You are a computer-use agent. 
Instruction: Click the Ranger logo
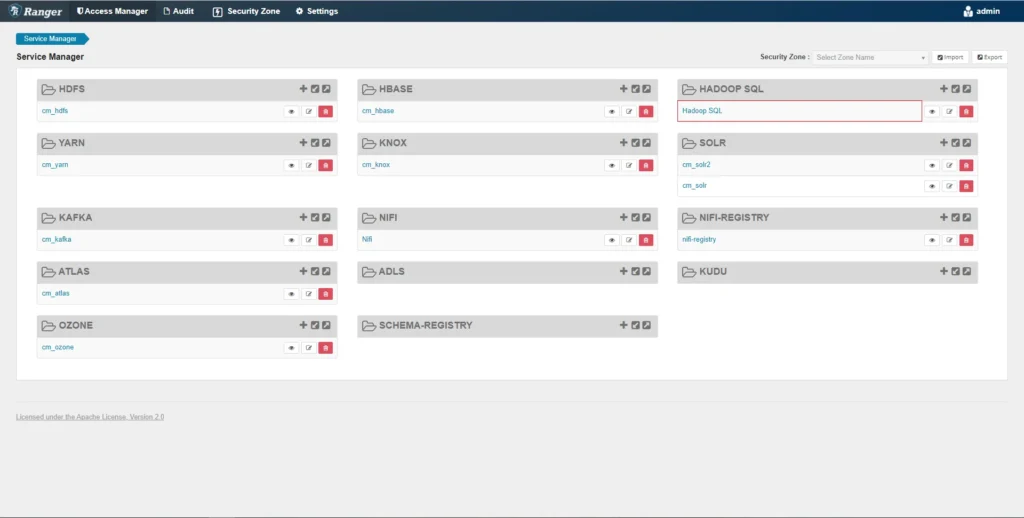(x=35, y=11)
